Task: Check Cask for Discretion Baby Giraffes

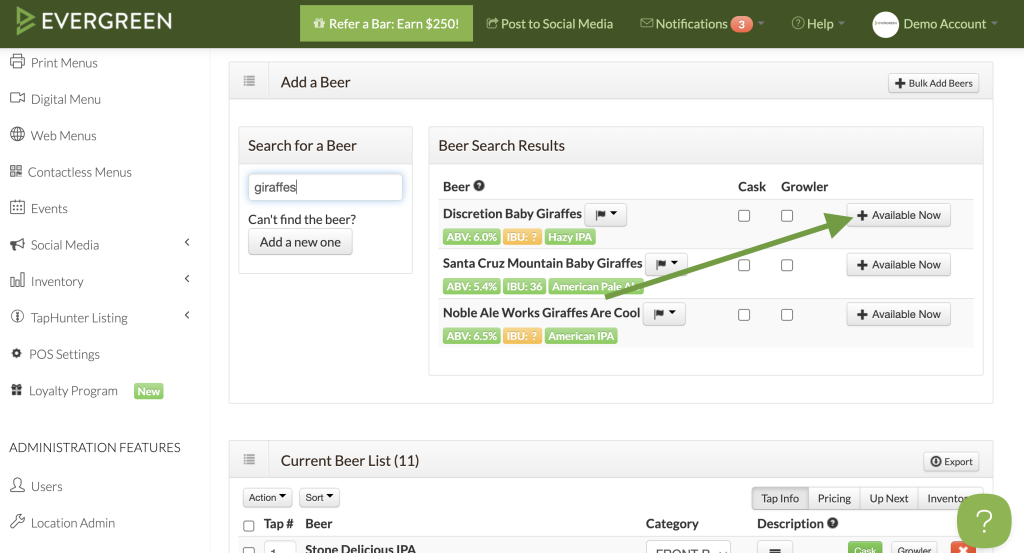Action: click(x=744, y=216)
